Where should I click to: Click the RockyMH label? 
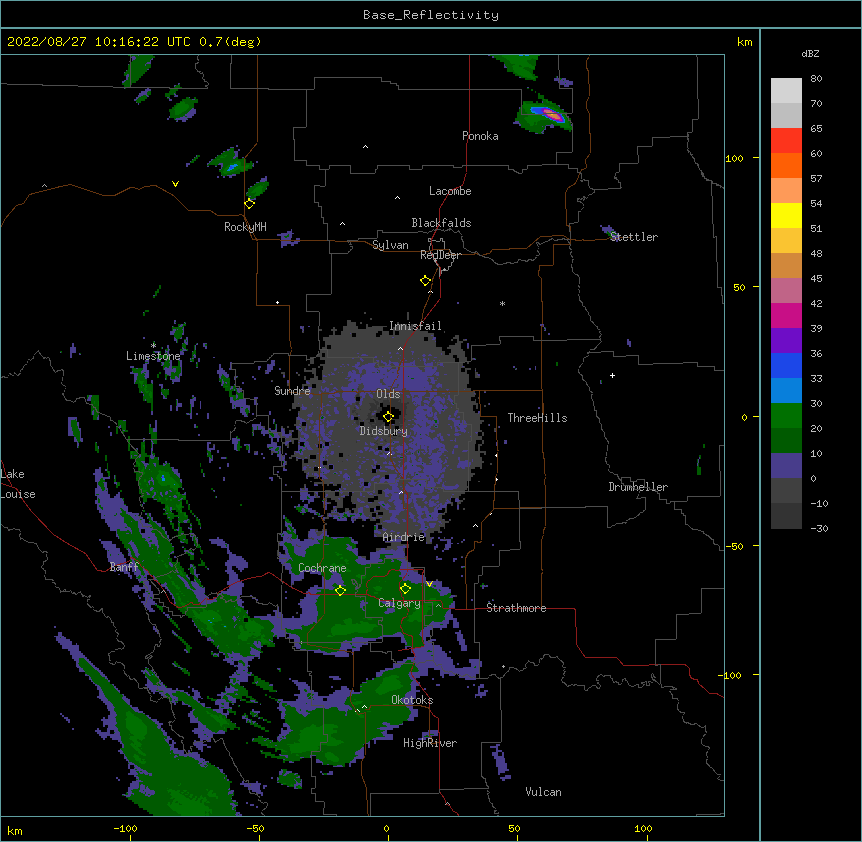245,227
